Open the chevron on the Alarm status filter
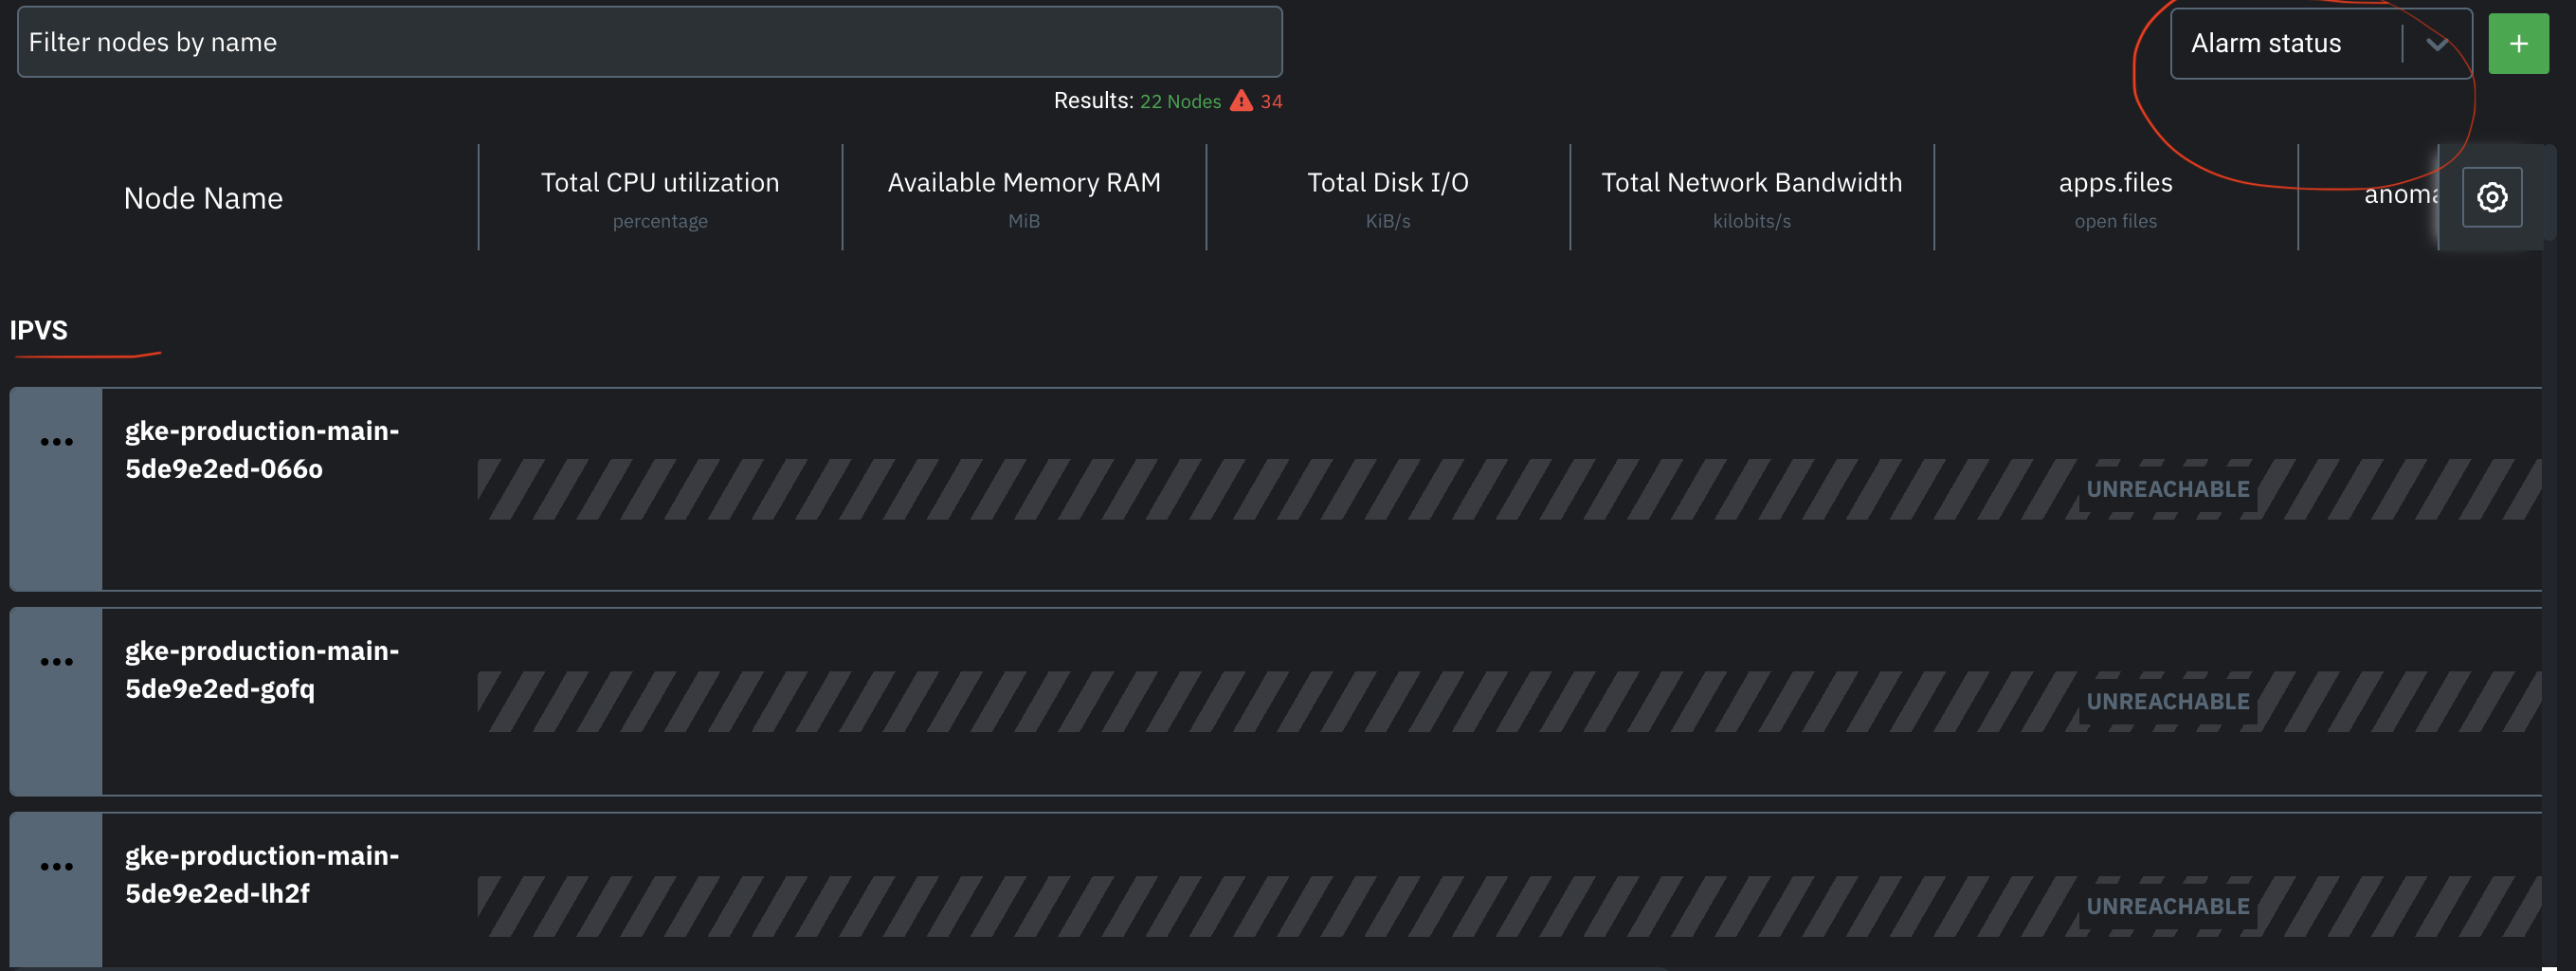The width and height of the screenshot is (2576, 971). [2438, 43]
